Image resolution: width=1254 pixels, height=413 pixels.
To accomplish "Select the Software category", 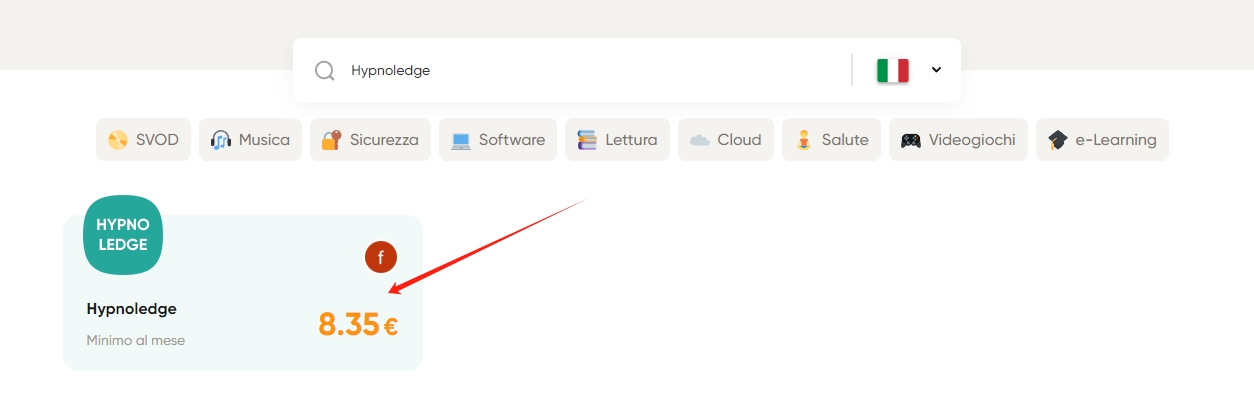I will [x=498, y=140].
